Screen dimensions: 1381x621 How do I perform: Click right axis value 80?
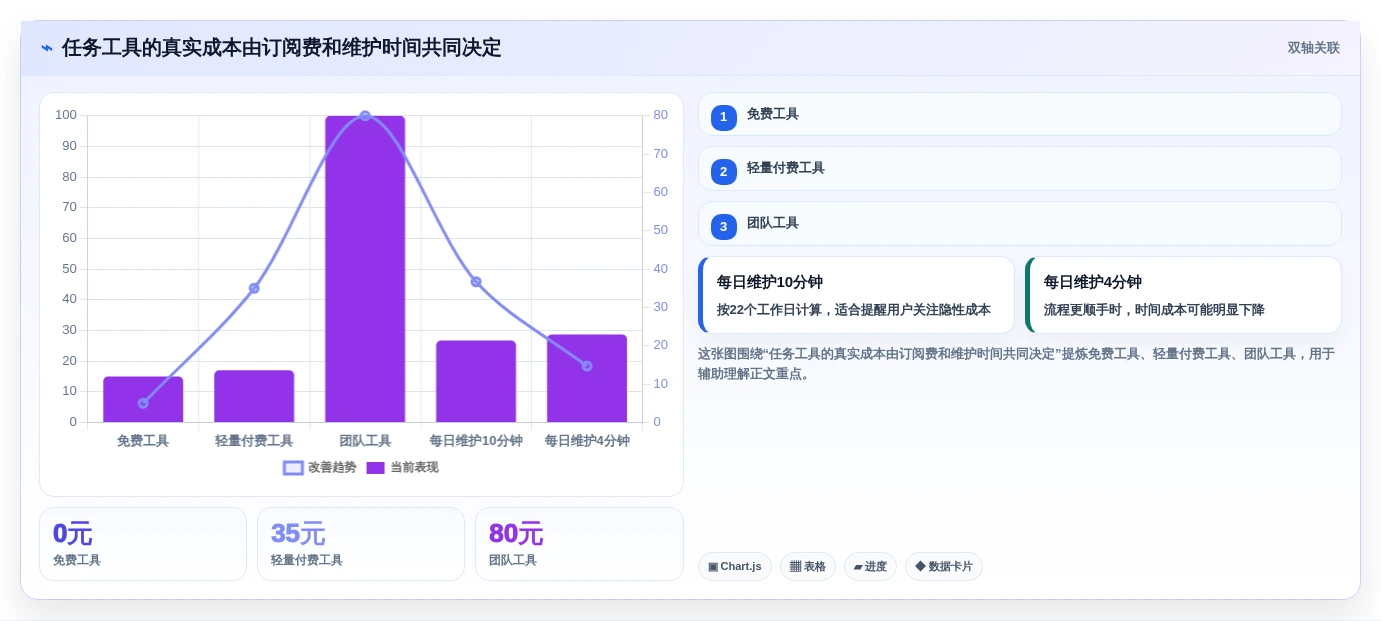pos(661,115)
